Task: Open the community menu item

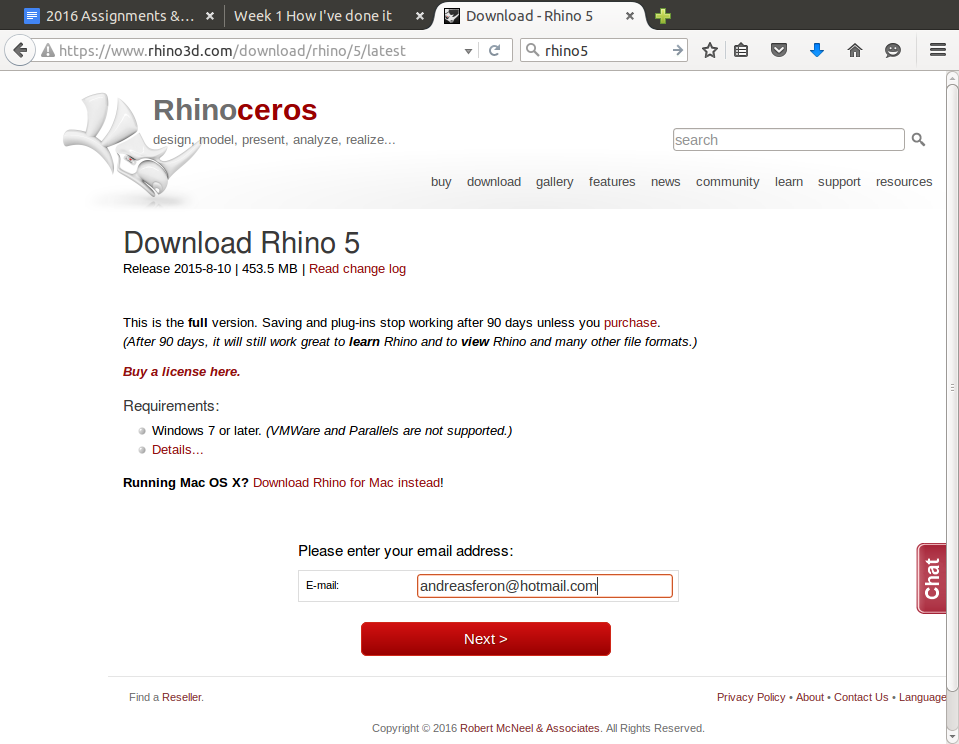Action: [727, 182]
